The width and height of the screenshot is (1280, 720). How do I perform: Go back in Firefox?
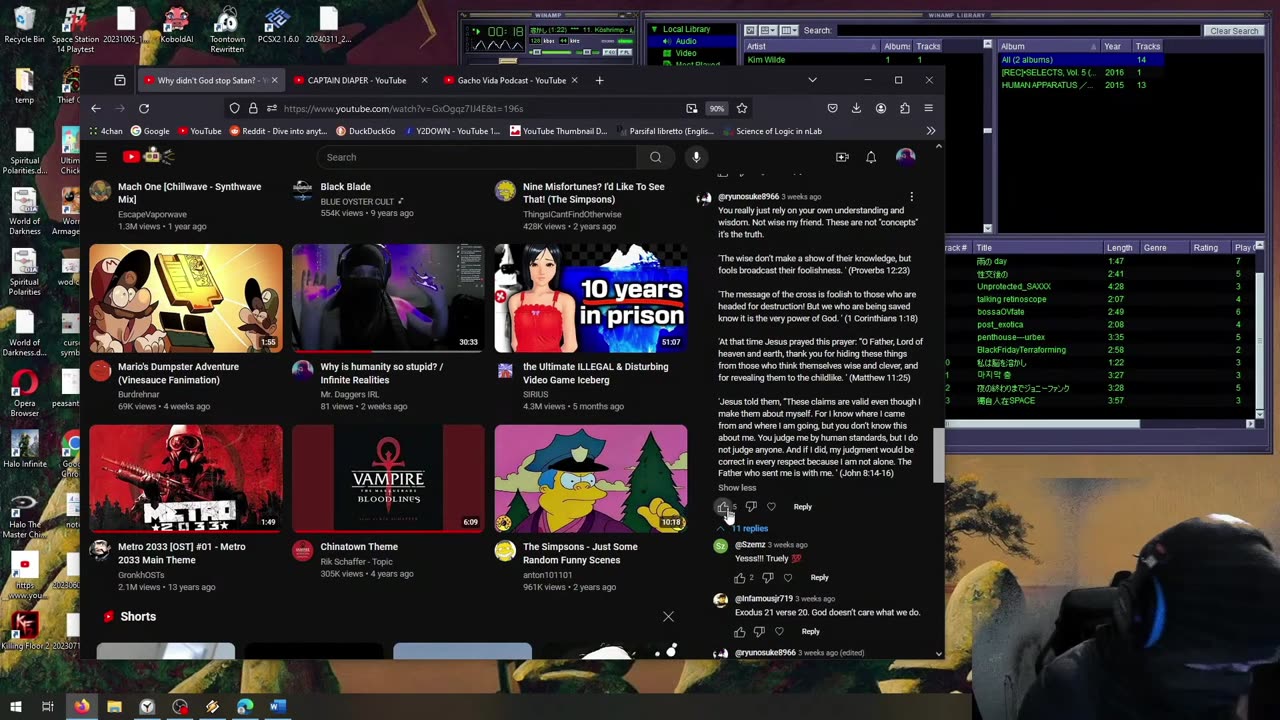tap(95, 108)
